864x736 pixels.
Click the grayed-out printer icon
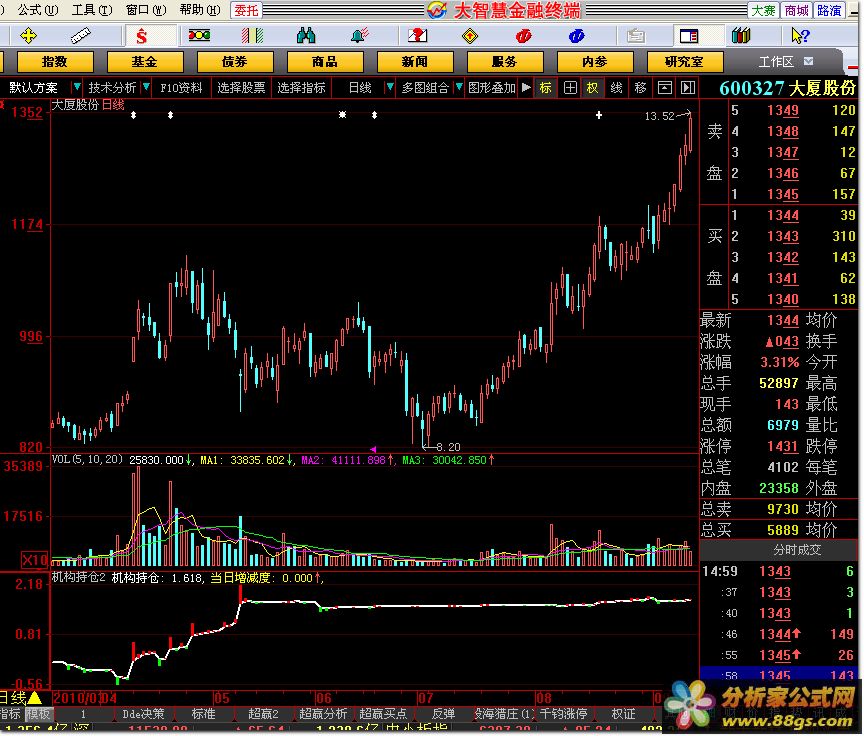[635, 36]
